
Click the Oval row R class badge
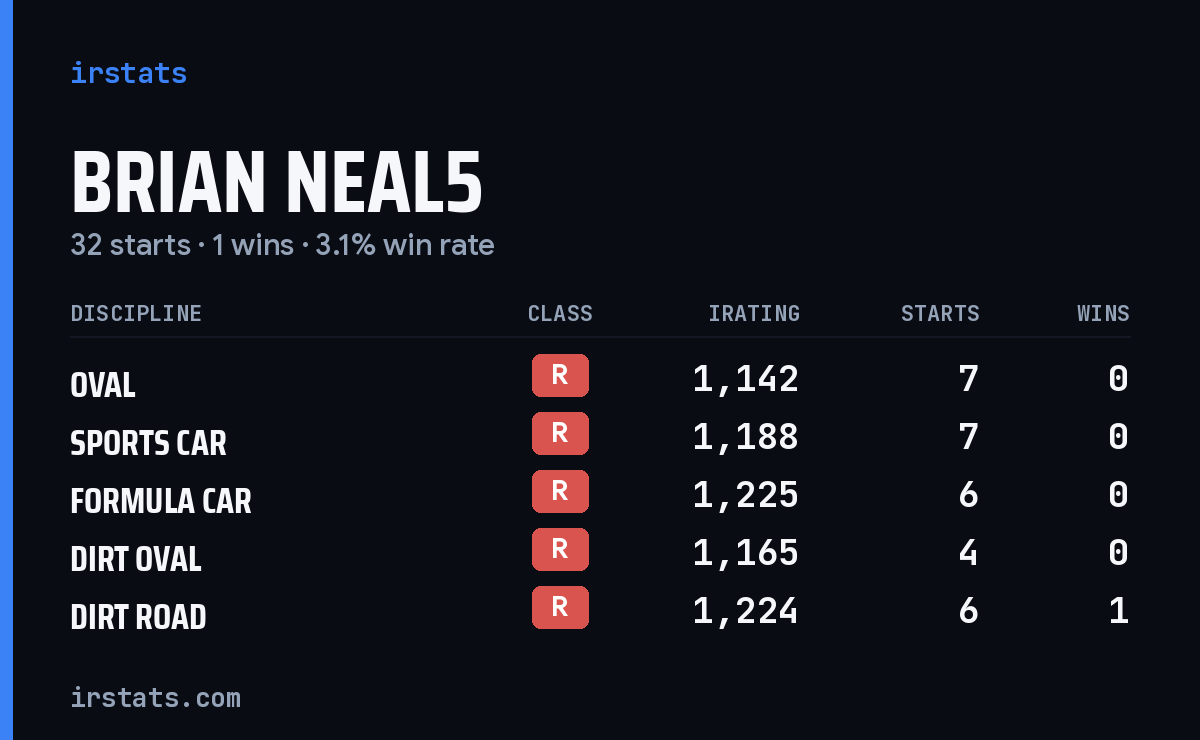point(560,376)
